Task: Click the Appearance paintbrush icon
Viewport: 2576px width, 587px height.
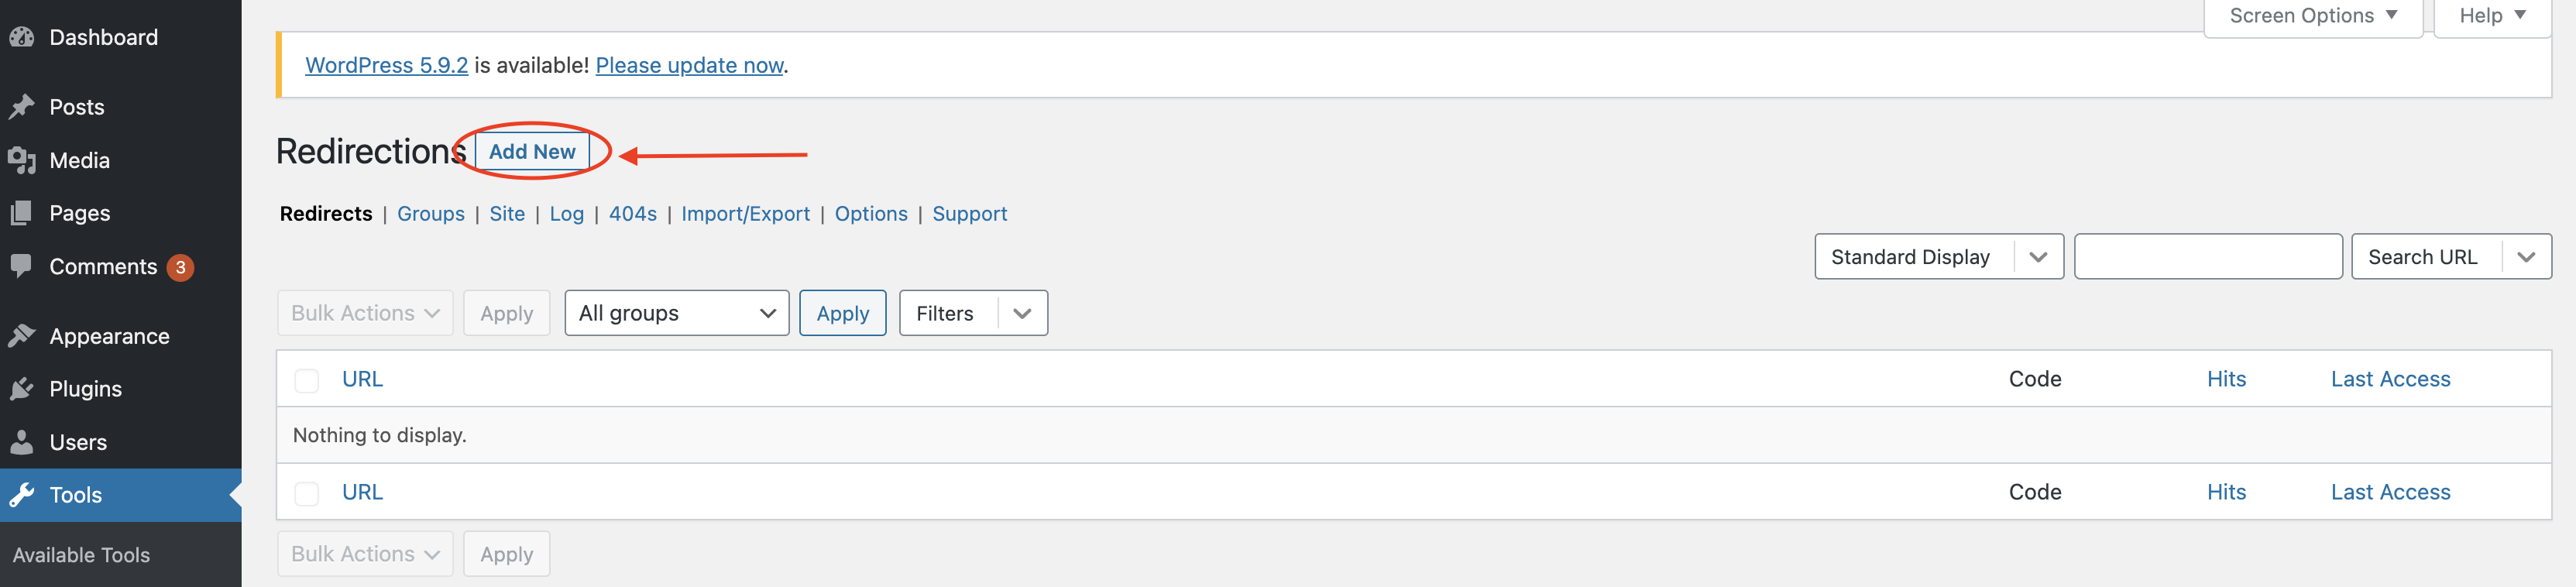Action: coord(22,336)
